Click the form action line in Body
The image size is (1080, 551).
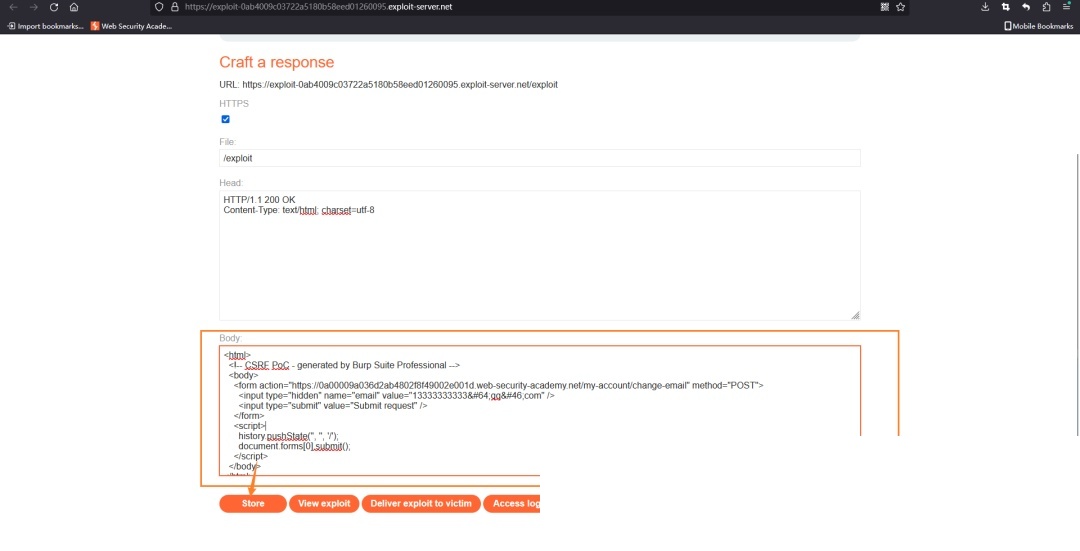click(499, 386)
